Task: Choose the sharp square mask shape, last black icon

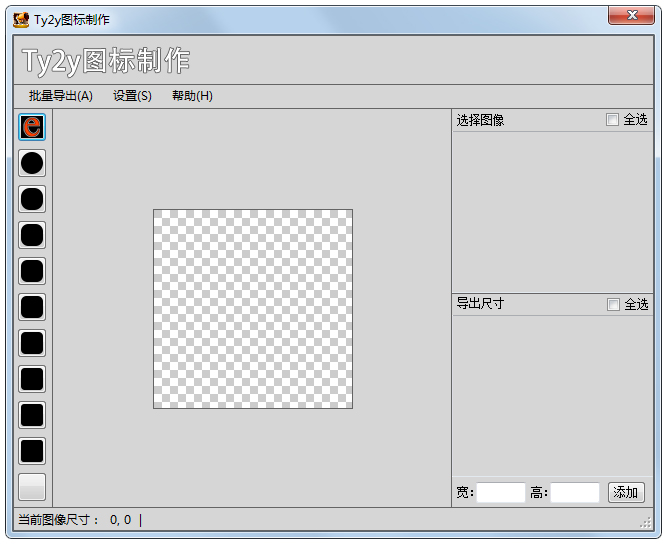Action: pos(32,451)
